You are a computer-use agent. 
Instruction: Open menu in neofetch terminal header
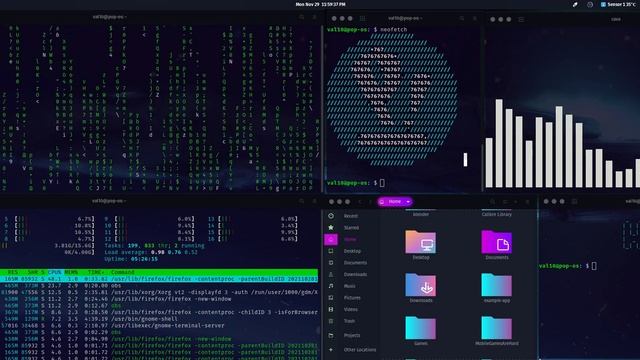pyautogui.click(x=475, y=18)
